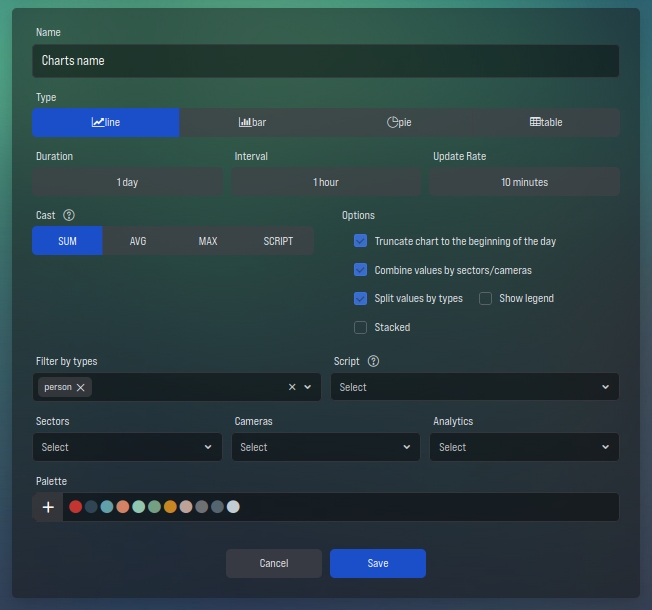The width and height of the screenshot is (652, 610).
Task: Open the Sectors dropdown
Action: (x=127, y=447)
